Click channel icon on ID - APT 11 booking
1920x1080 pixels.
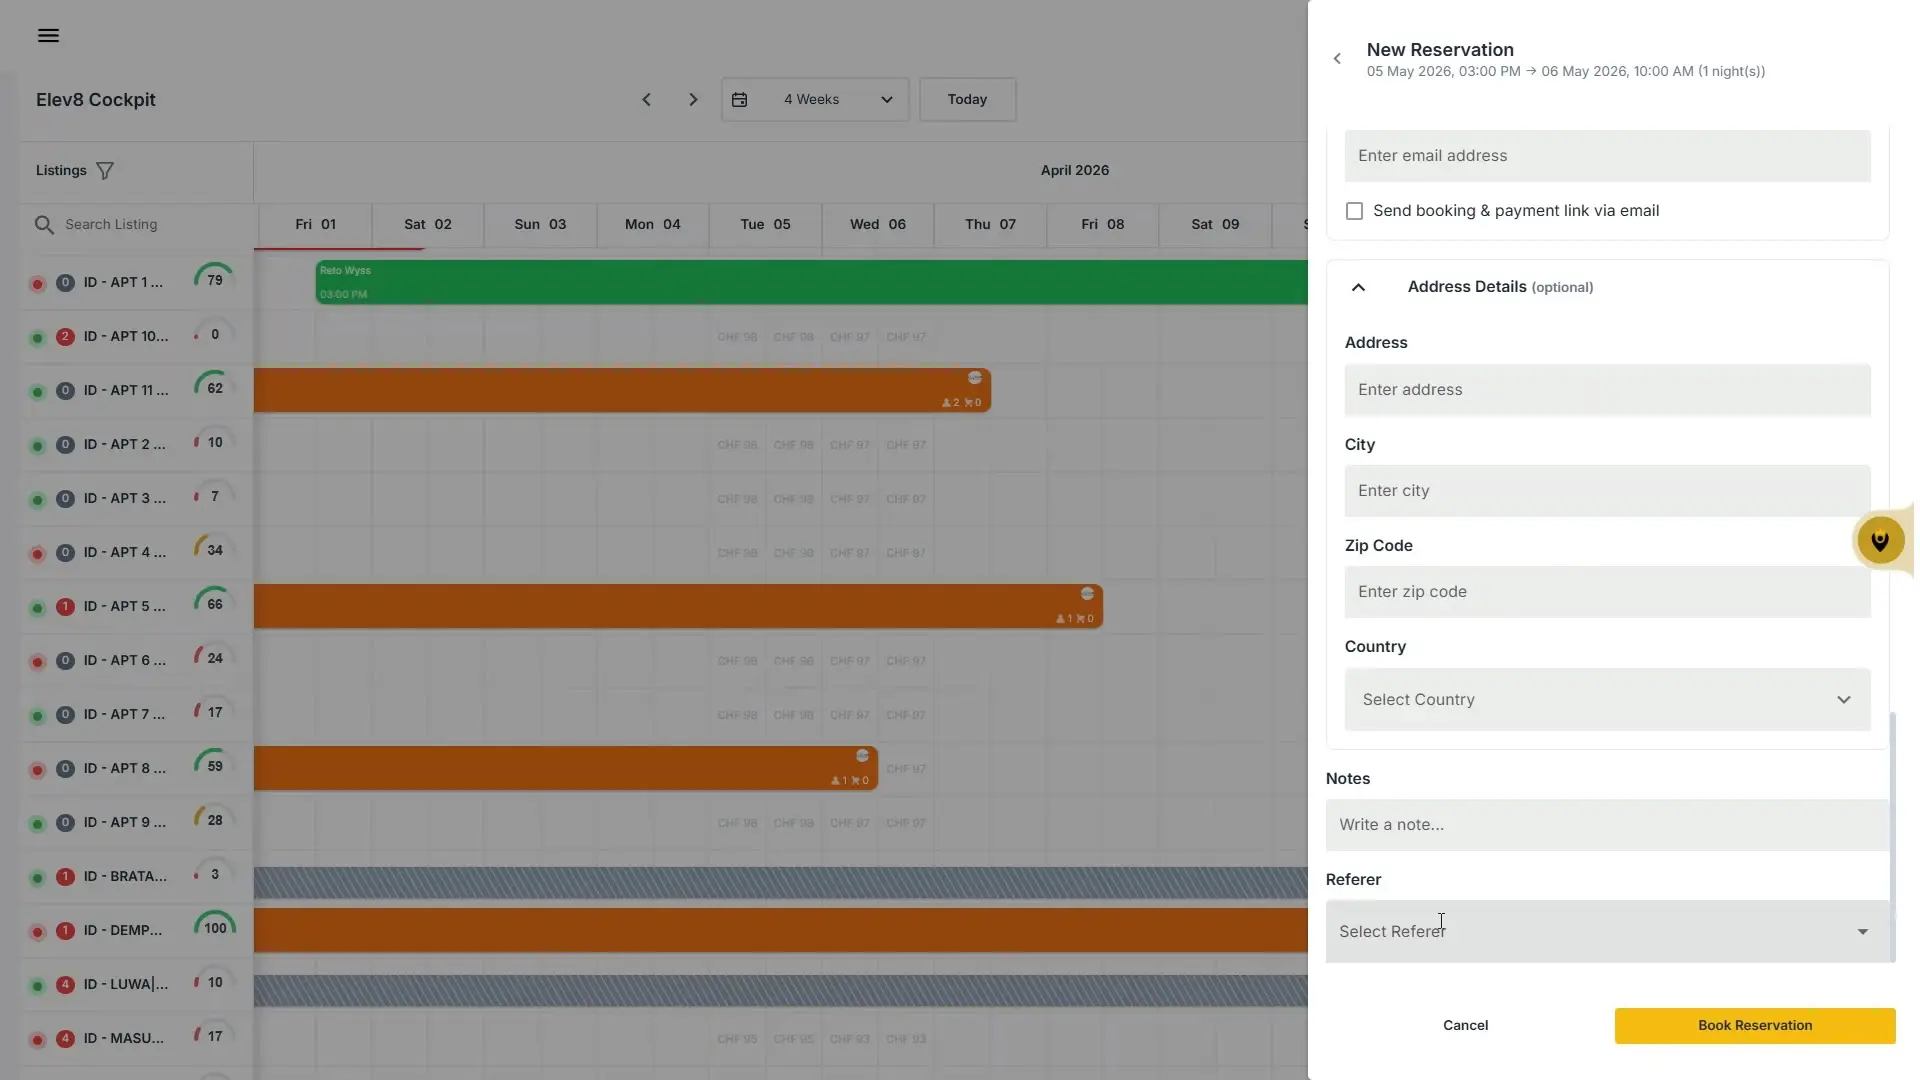pos(975,378)
